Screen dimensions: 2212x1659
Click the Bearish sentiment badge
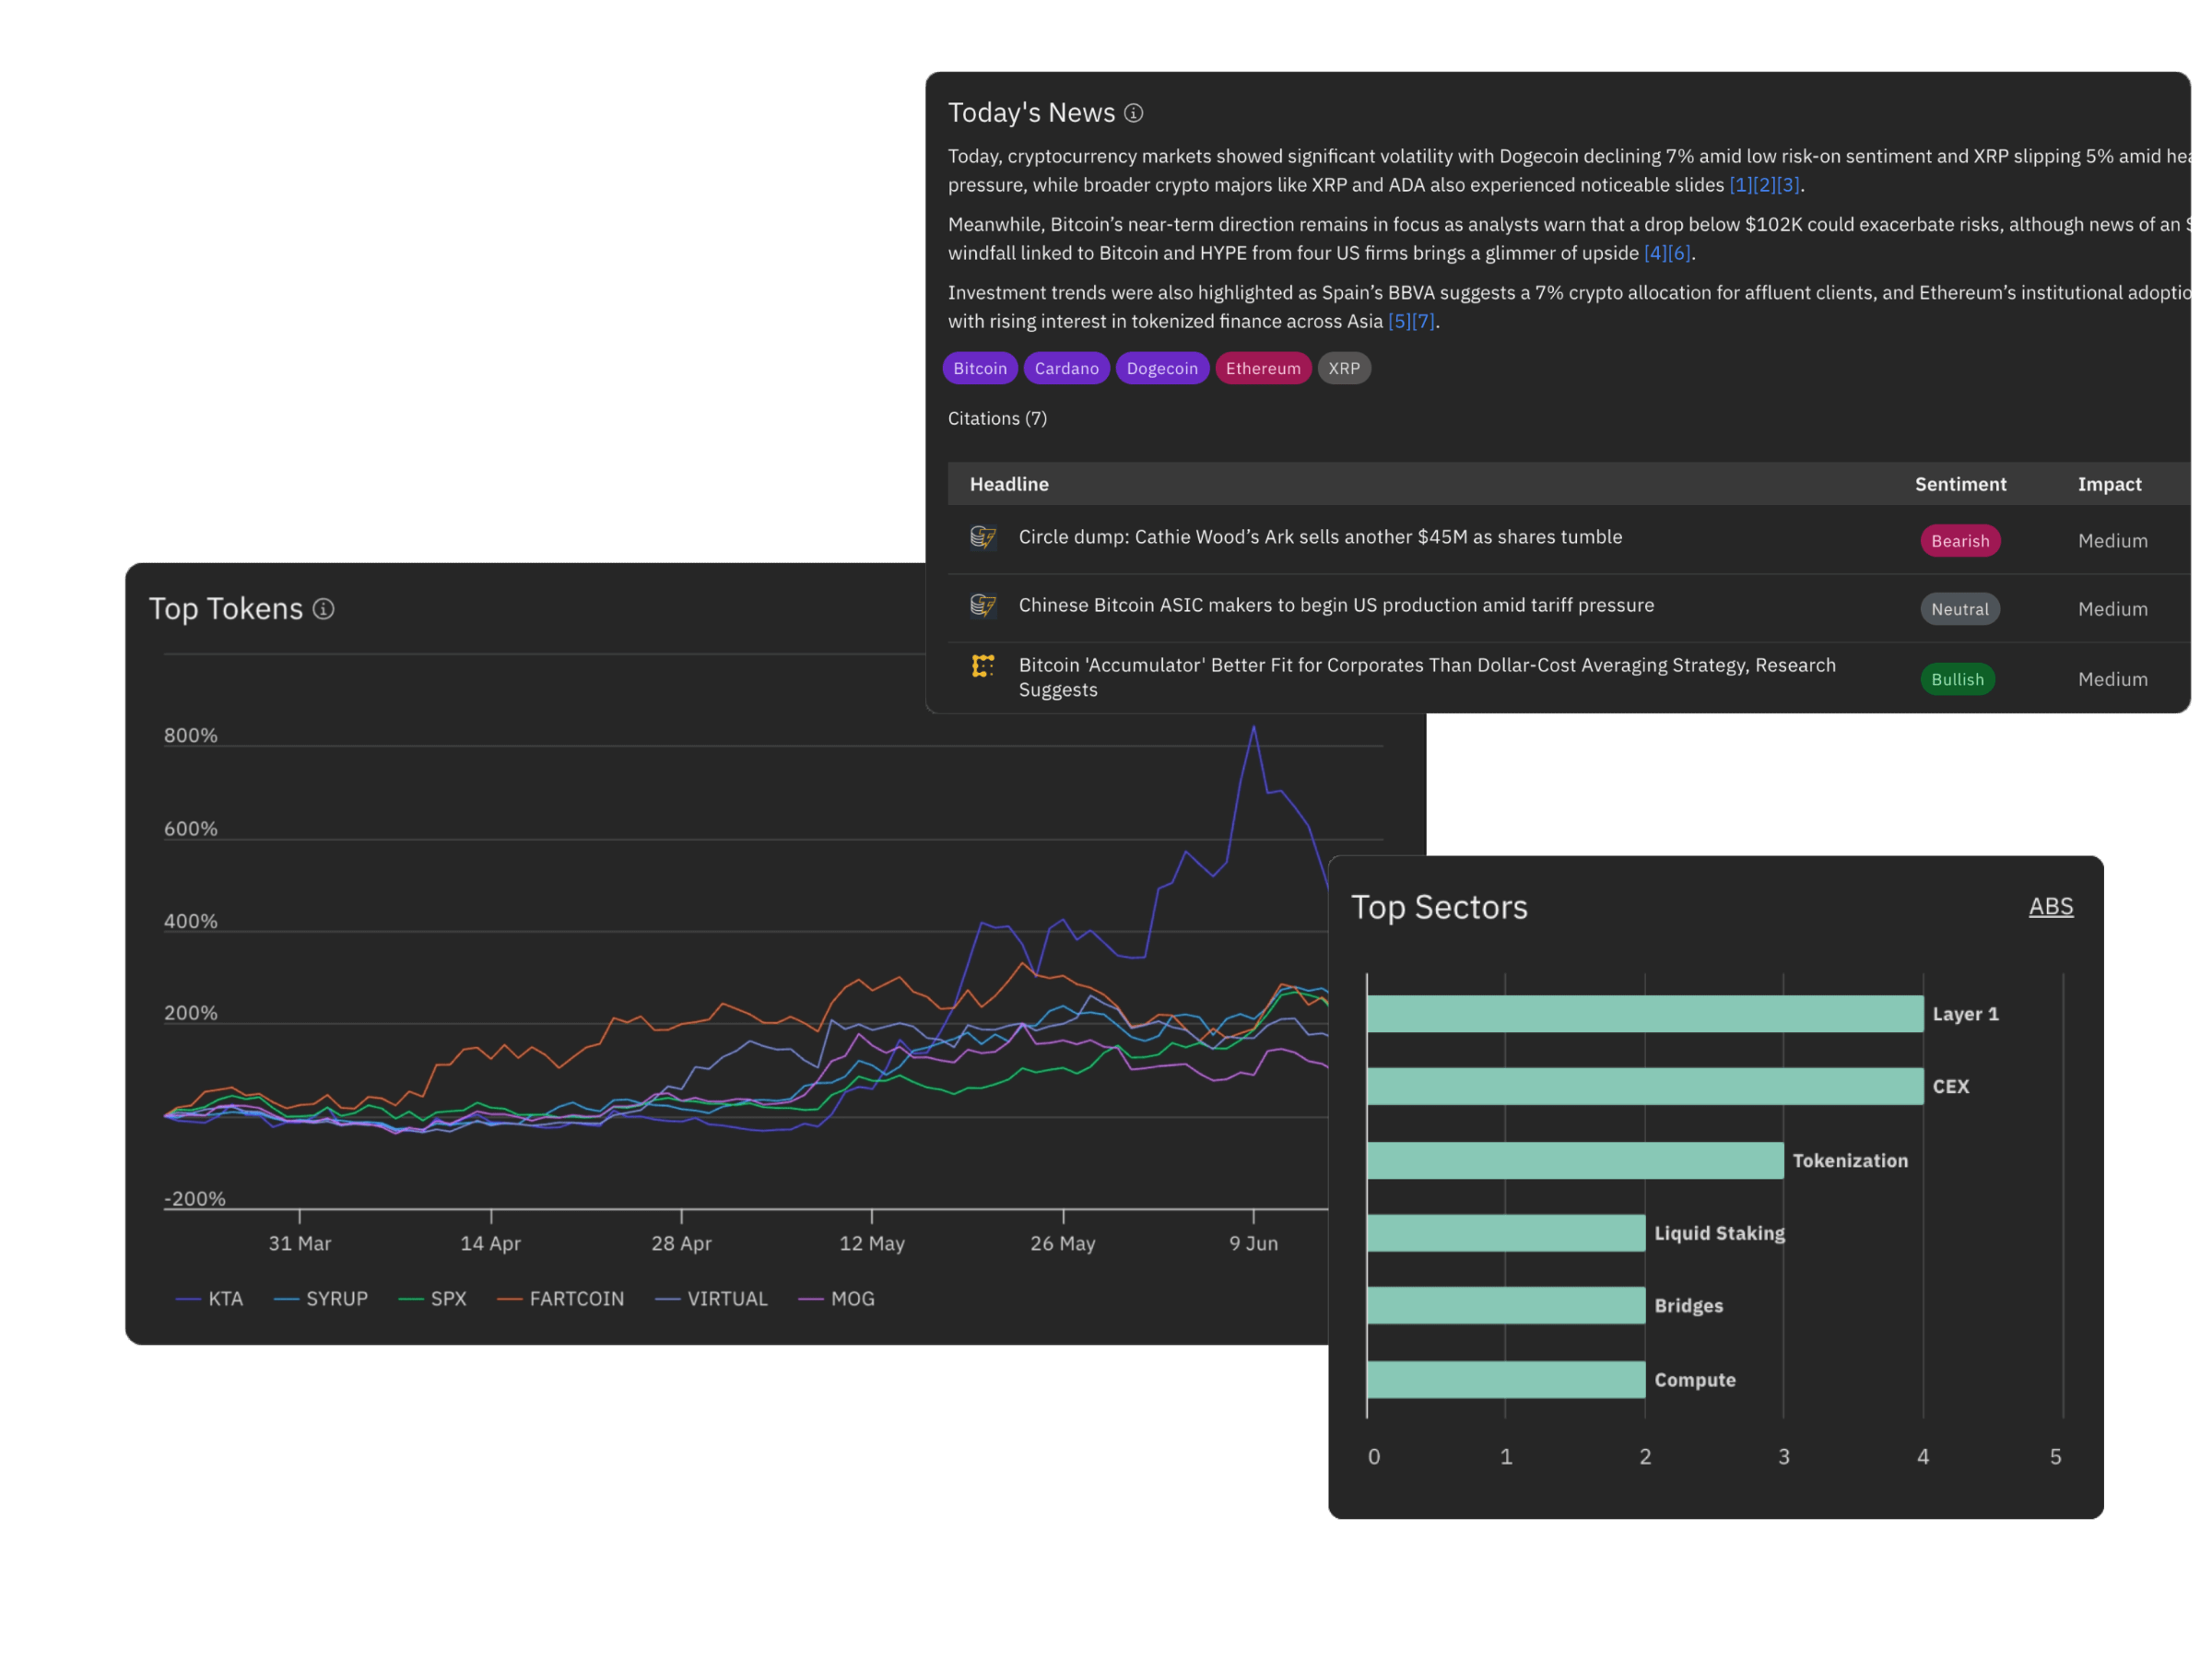coord(1960,540)
